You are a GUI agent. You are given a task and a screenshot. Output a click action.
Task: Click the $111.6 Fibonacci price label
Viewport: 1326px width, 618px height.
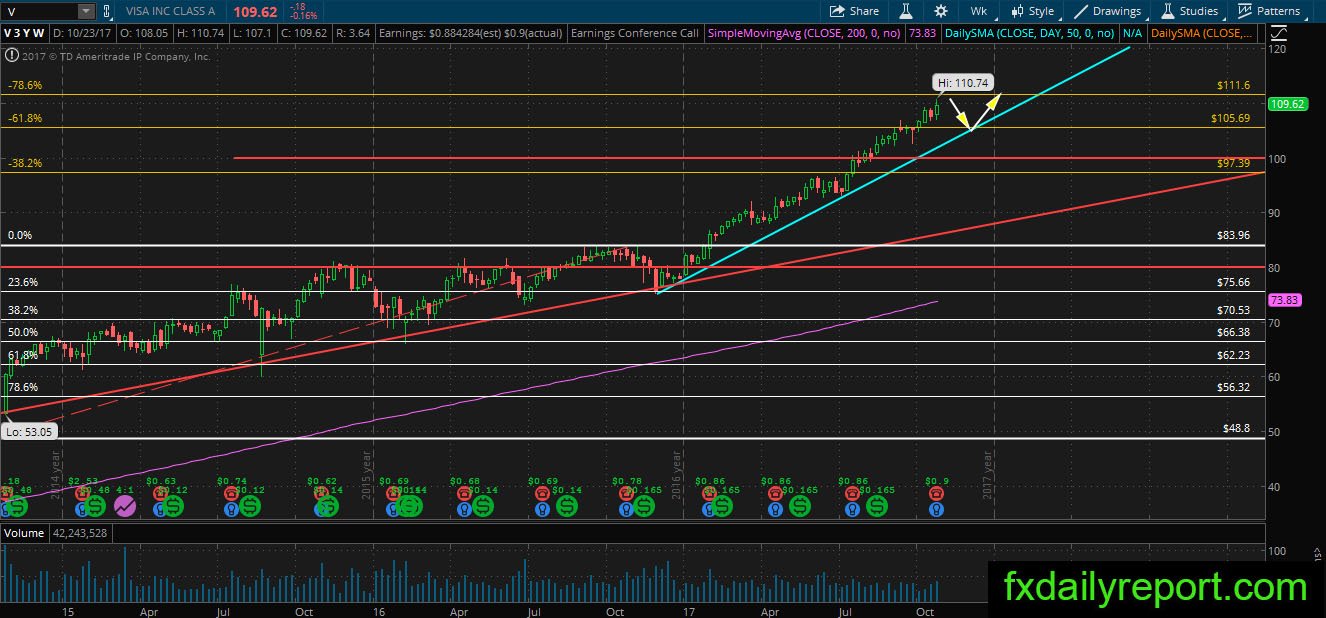1234,86
